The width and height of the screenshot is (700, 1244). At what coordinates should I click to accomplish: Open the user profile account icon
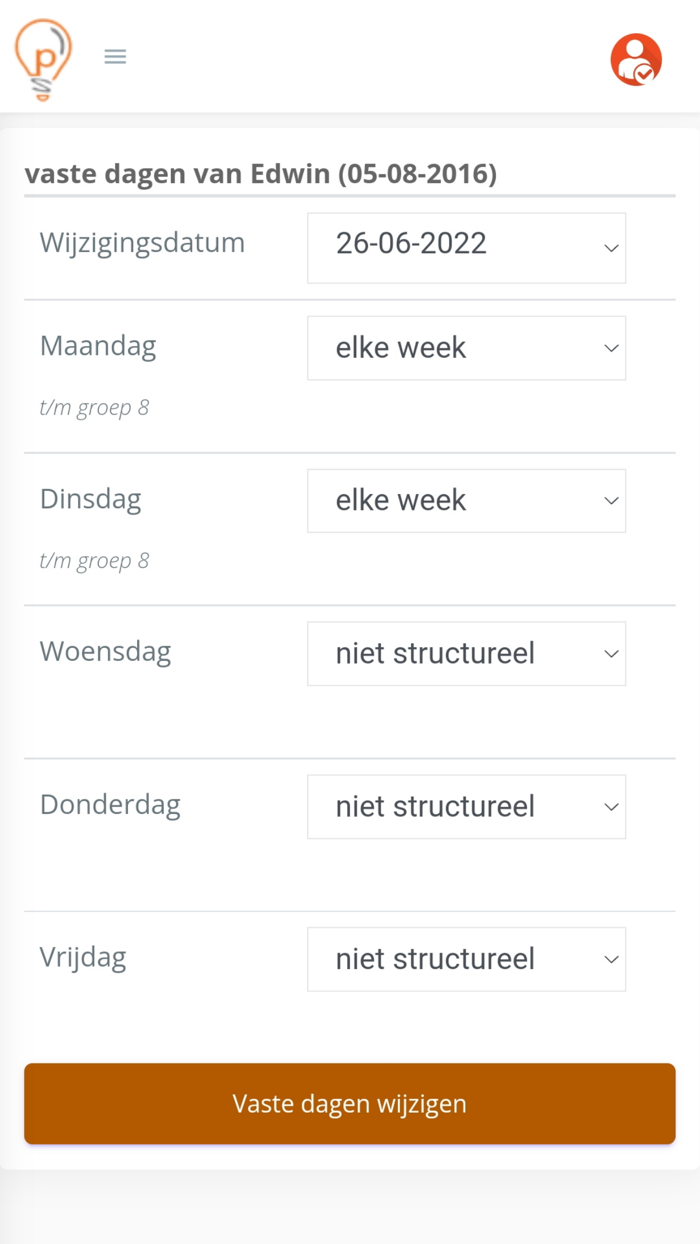636,60
